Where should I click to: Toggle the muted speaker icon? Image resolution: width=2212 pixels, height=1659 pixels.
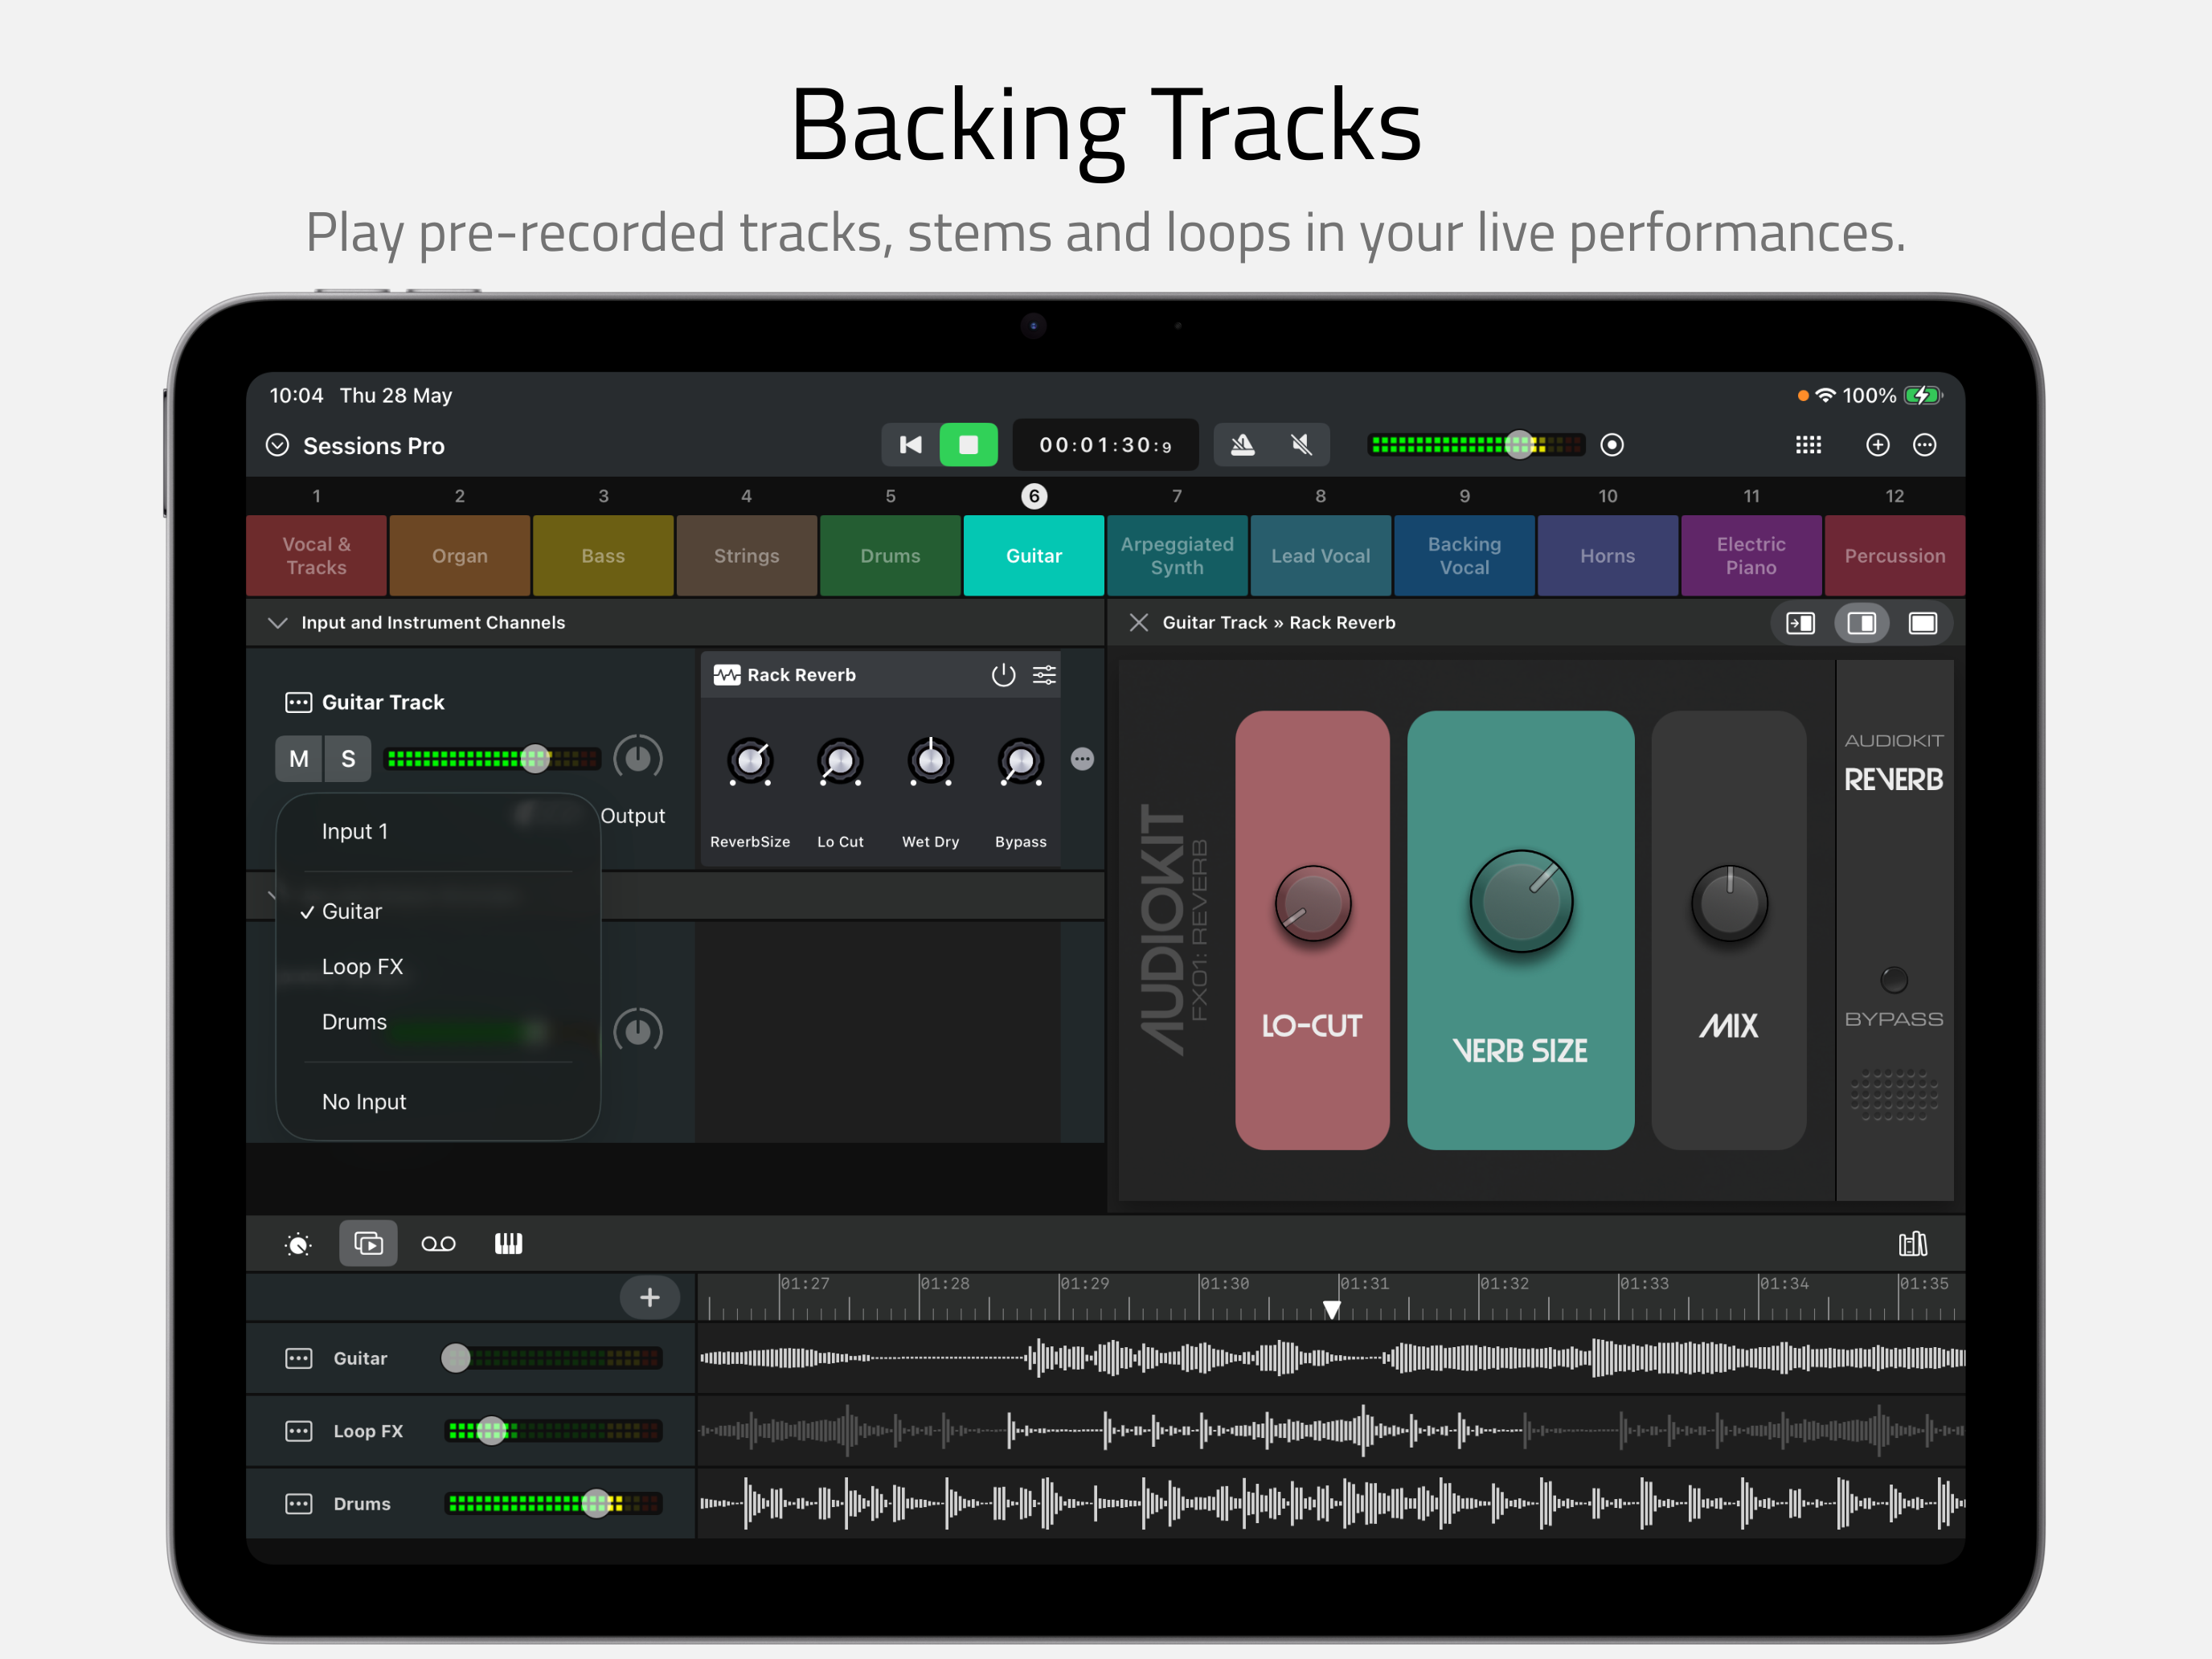1301,445
